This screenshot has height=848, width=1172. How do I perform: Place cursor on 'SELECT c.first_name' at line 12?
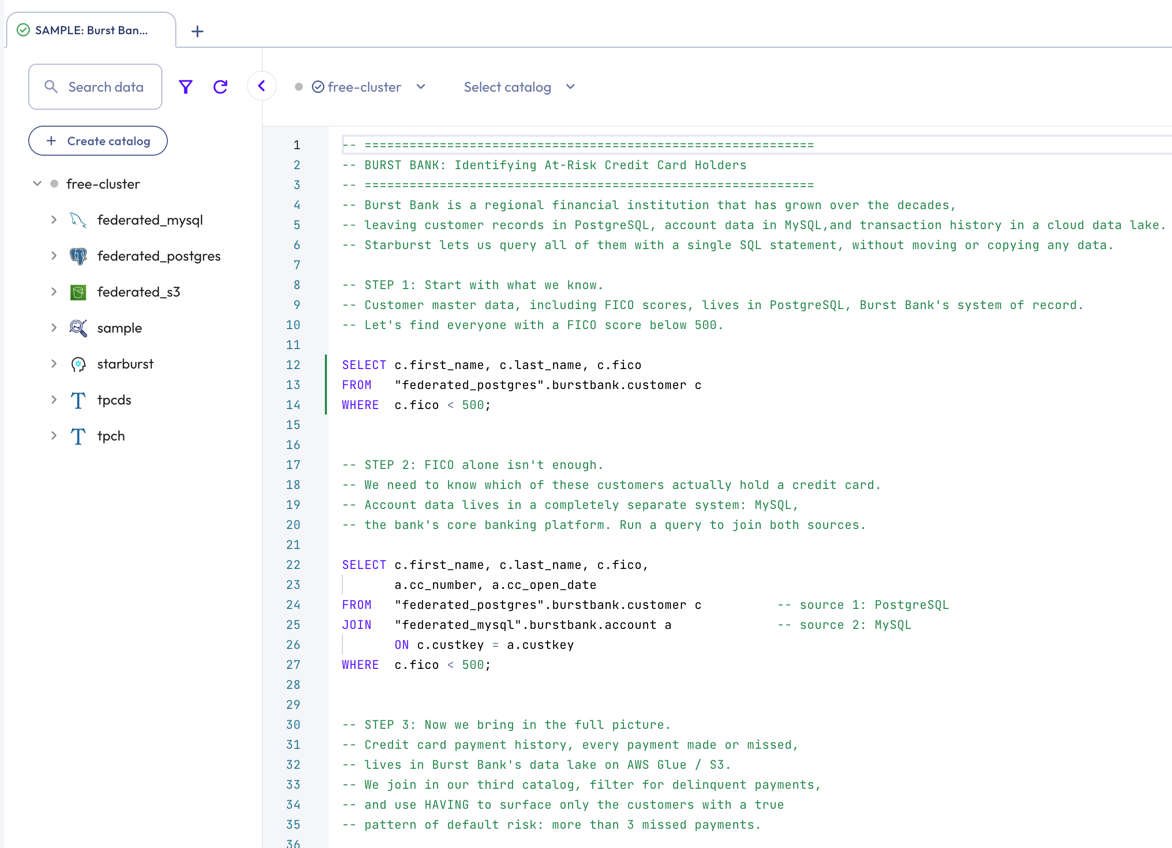[491, 365]
